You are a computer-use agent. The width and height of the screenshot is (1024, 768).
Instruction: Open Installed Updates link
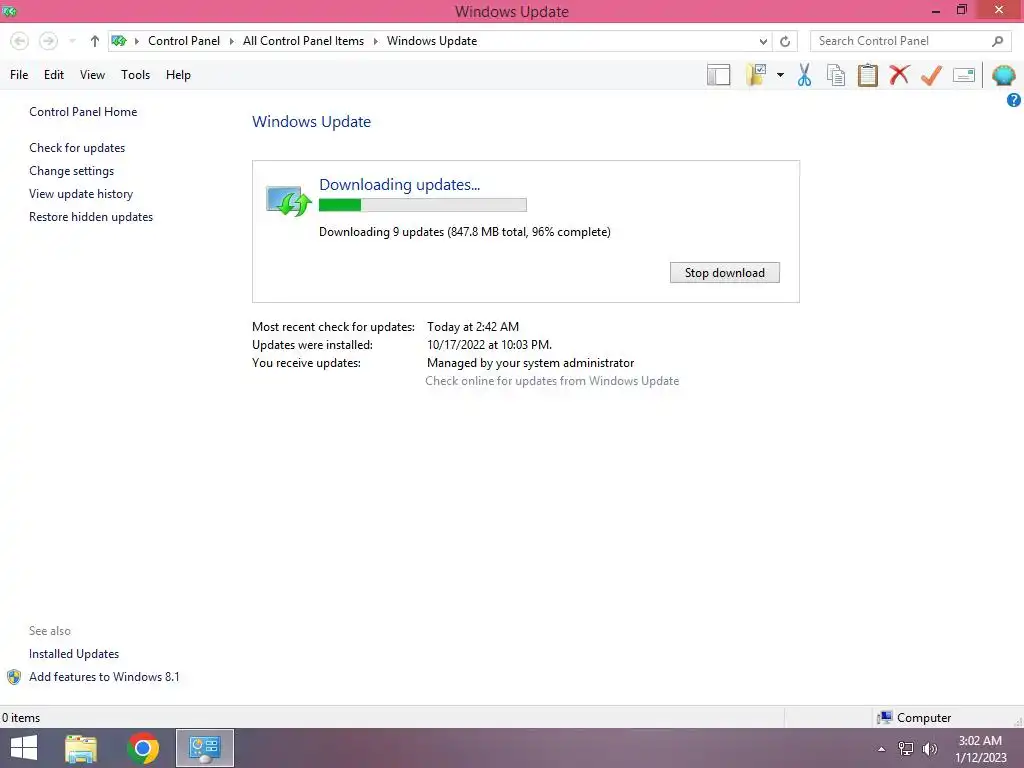(74, 654)
